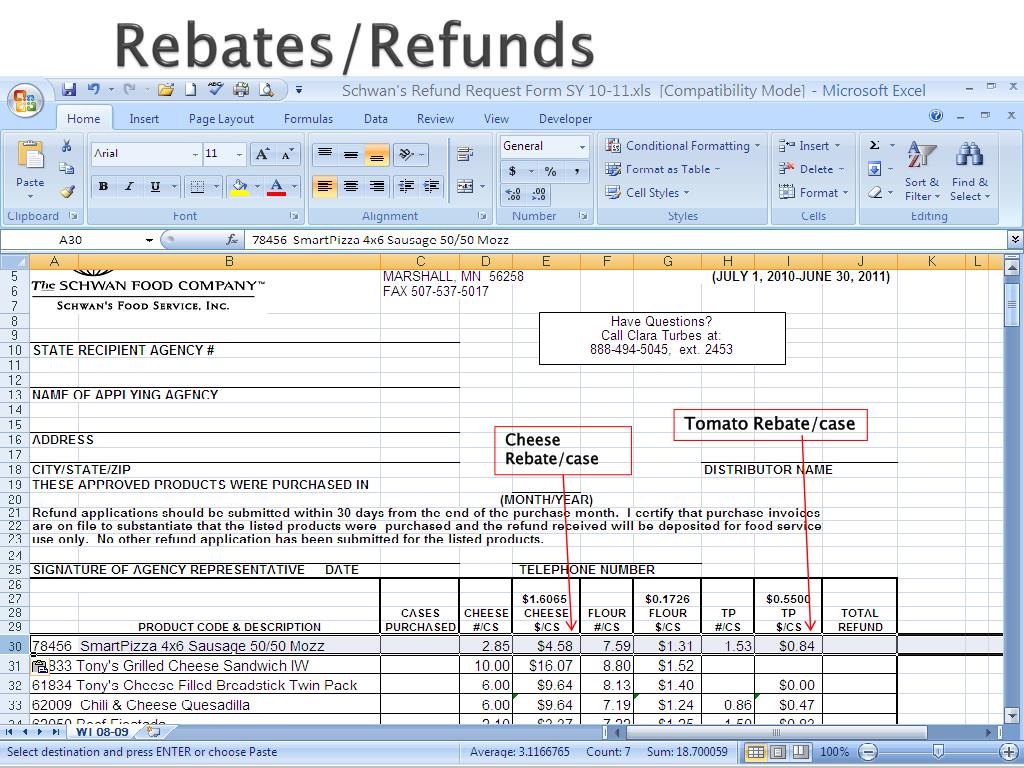Open print preview from Quick Access toolbar
The height and width of the screenshot is (768, 1024).
(x=266, y=89)
